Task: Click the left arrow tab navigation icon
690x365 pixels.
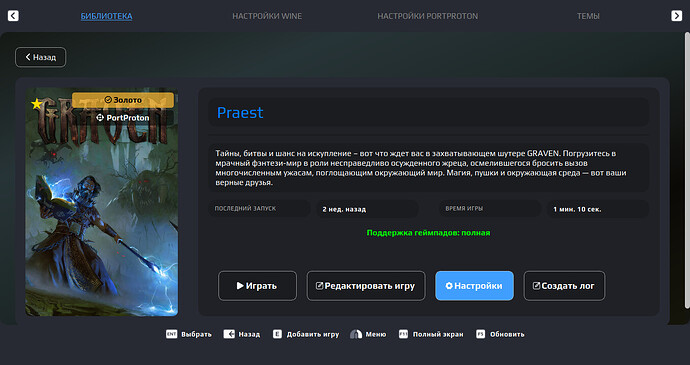Action: pos(13,16)
